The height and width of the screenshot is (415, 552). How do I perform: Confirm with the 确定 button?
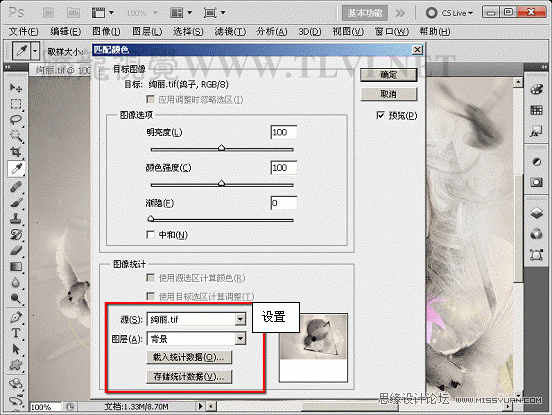[389, 75]
